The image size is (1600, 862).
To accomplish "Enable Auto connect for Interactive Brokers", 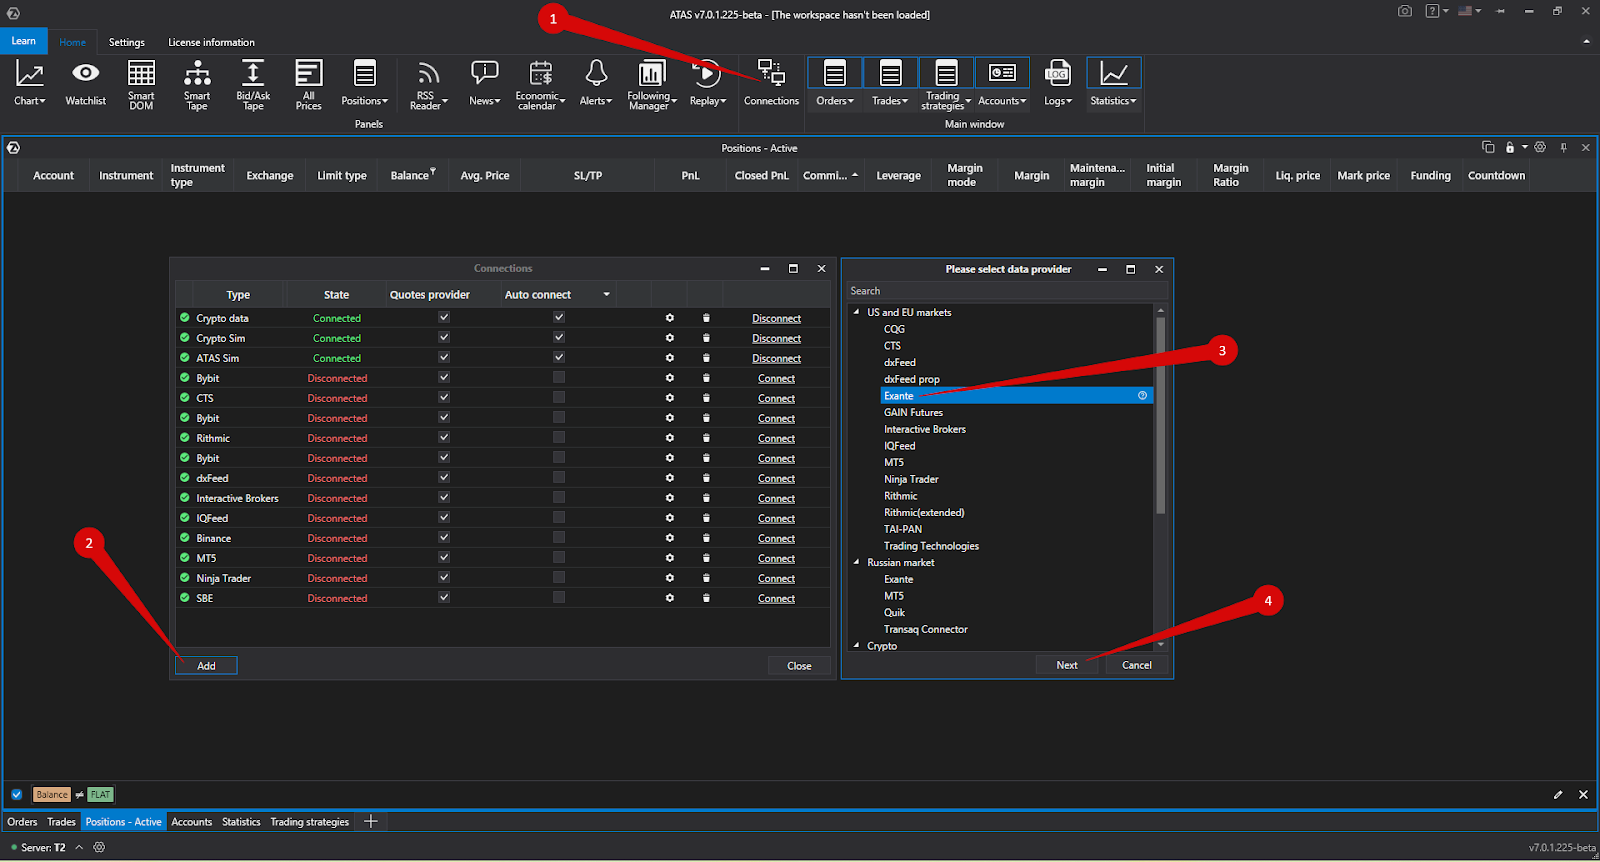I will pos(559,497).
